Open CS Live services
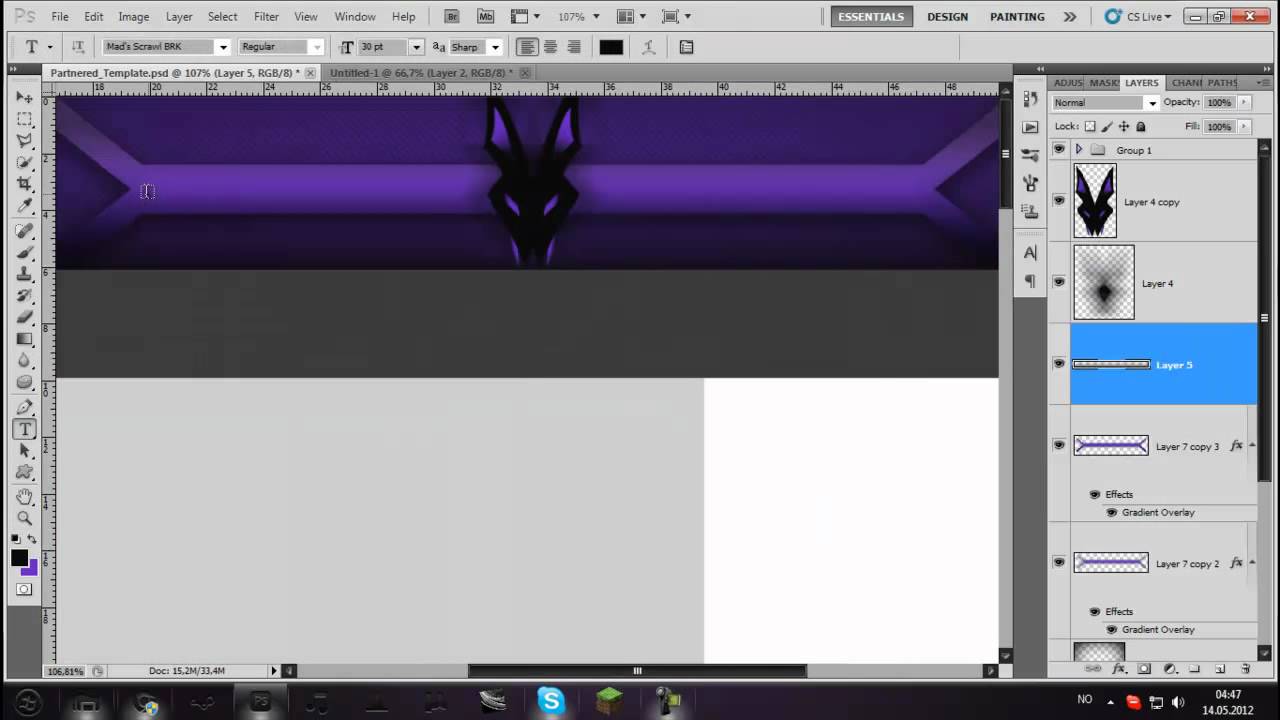Screen dimensions: 1280x720 [x=1138, y=17]
